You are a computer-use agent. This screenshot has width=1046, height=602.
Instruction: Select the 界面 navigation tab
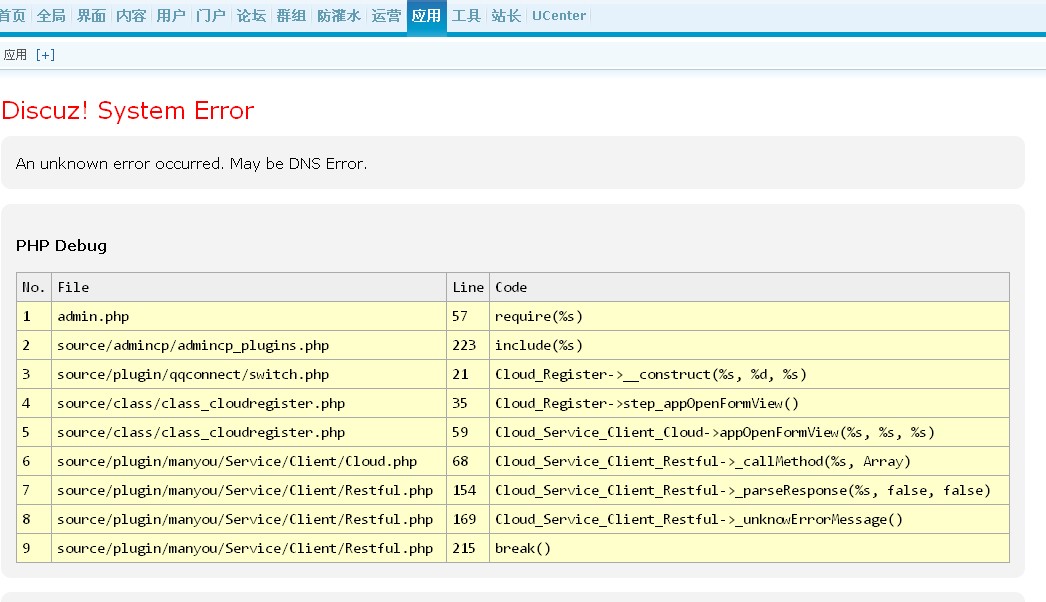[91, 16]
